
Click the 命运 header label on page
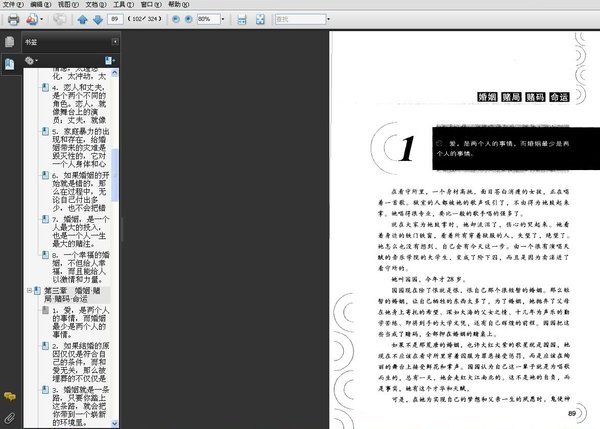click(559, 97)
